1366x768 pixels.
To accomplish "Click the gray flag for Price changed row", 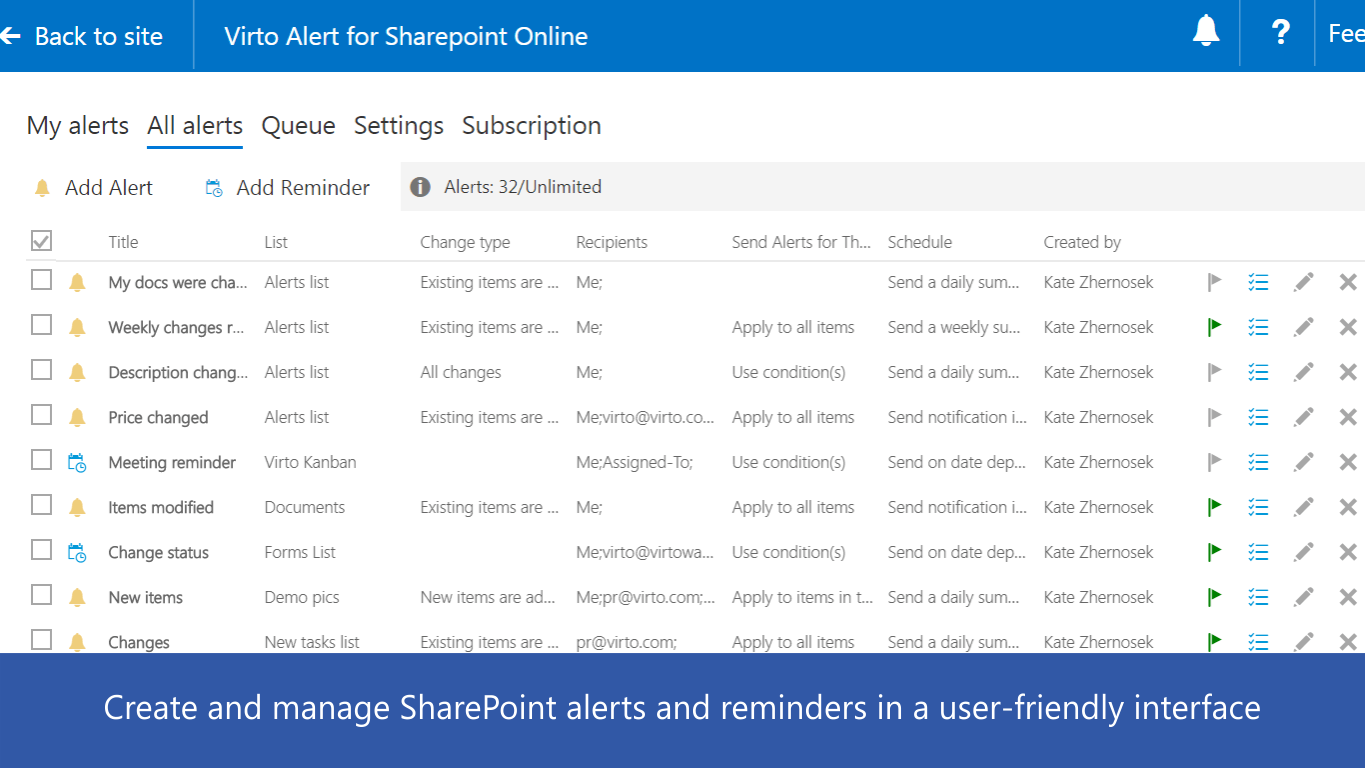I will pos(1215,417).
